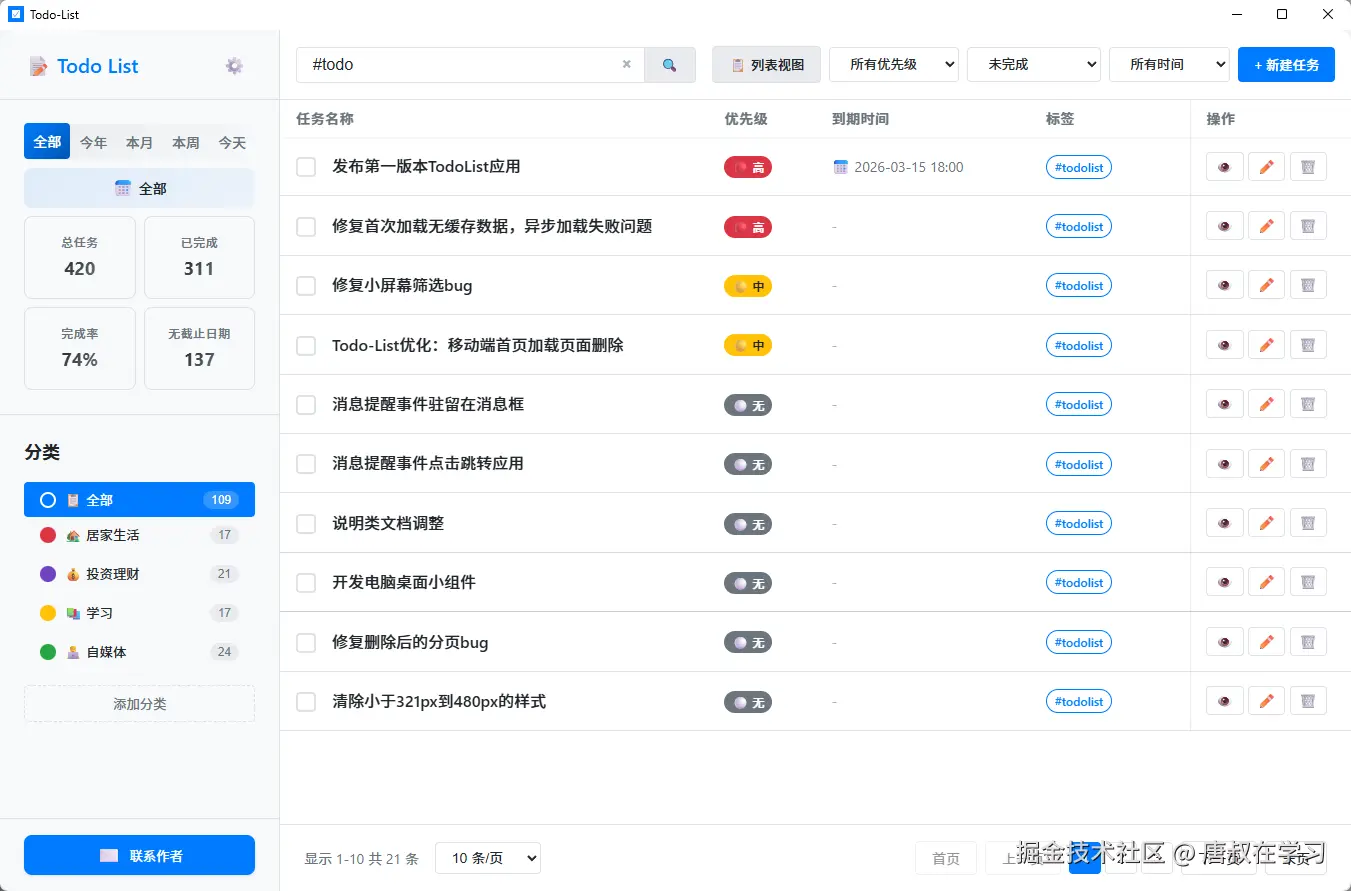Tick the checkbox for 清除小于321px到480px的样式
The image size is (1351, 891).
pyautogui.click(x=305, y=701)
